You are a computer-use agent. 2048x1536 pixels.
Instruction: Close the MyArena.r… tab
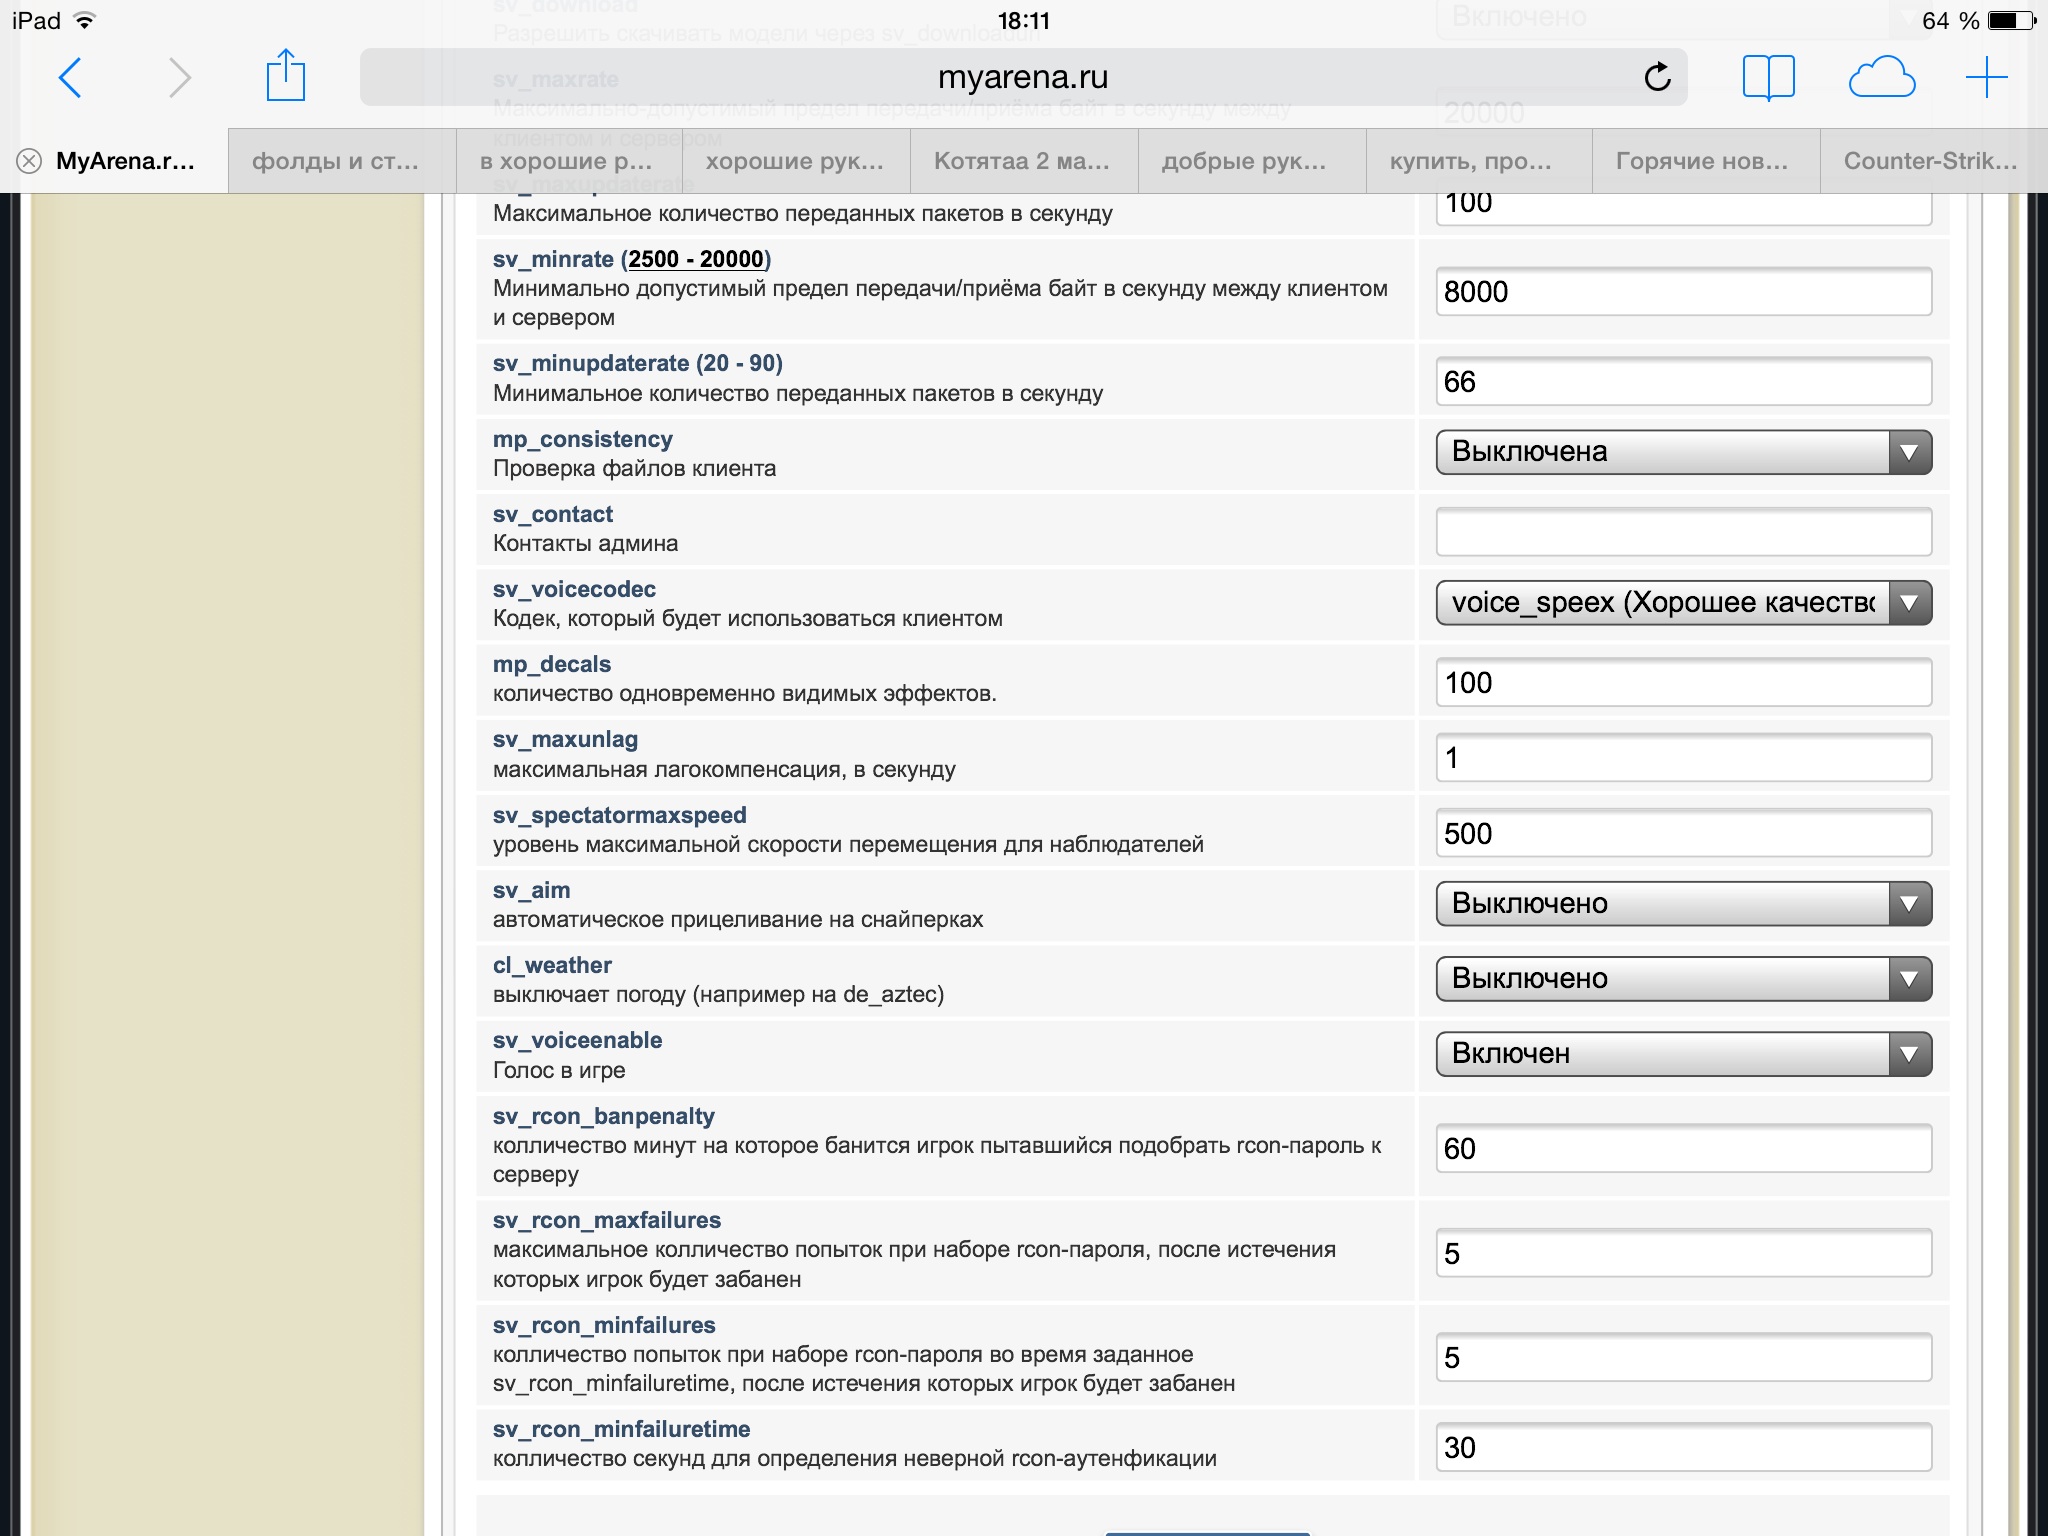[x=29, y=161]
